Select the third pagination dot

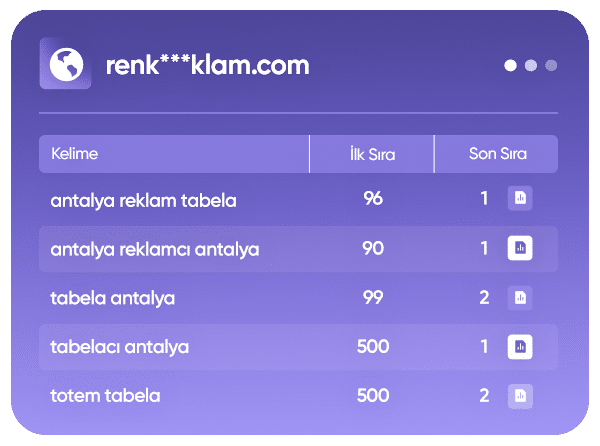coord(551,66)
